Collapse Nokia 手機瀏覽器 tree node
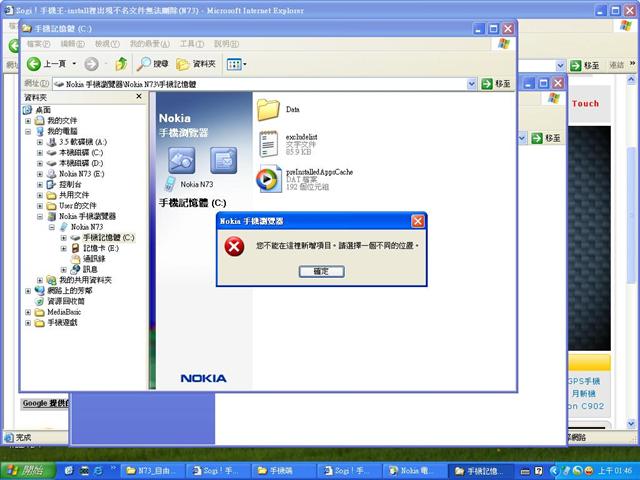Viewport: 640px width, 480px height. tap(40, 216)
